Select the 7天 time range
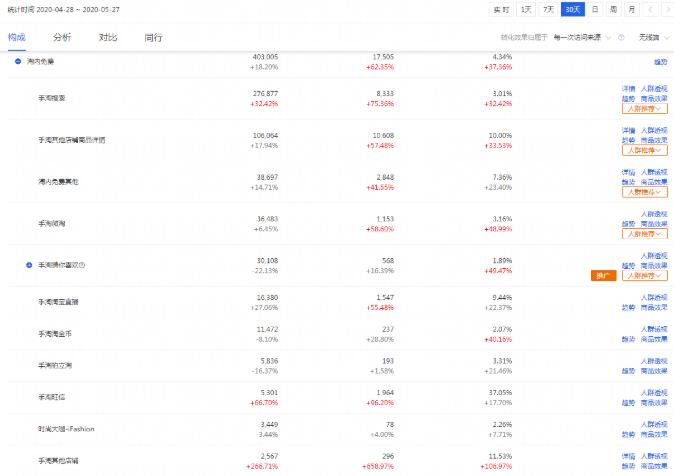 [x=549, y=9]
